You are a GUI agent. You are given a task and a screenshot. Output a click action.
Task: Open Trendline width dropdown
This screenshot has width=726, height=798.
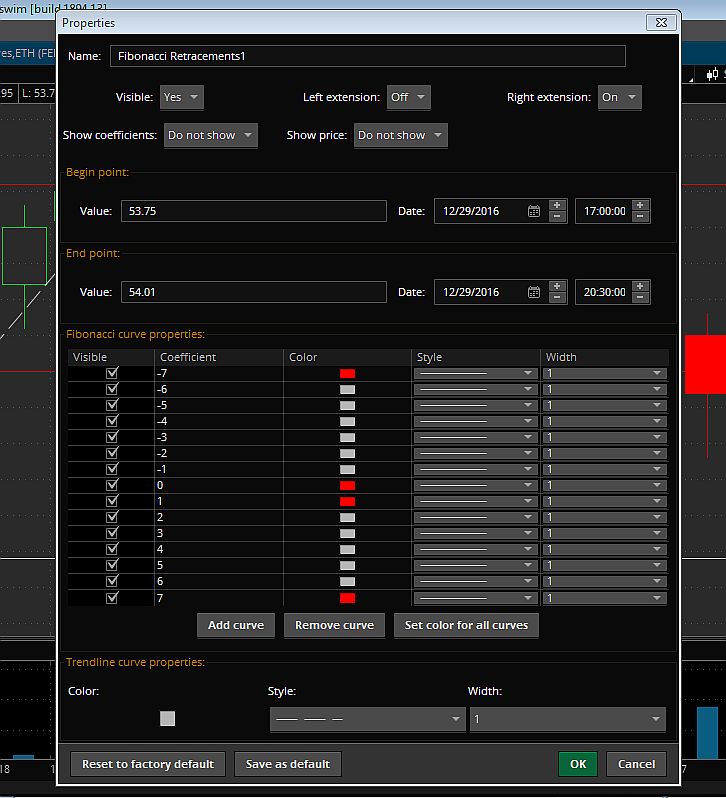click(x=568, y=719)
